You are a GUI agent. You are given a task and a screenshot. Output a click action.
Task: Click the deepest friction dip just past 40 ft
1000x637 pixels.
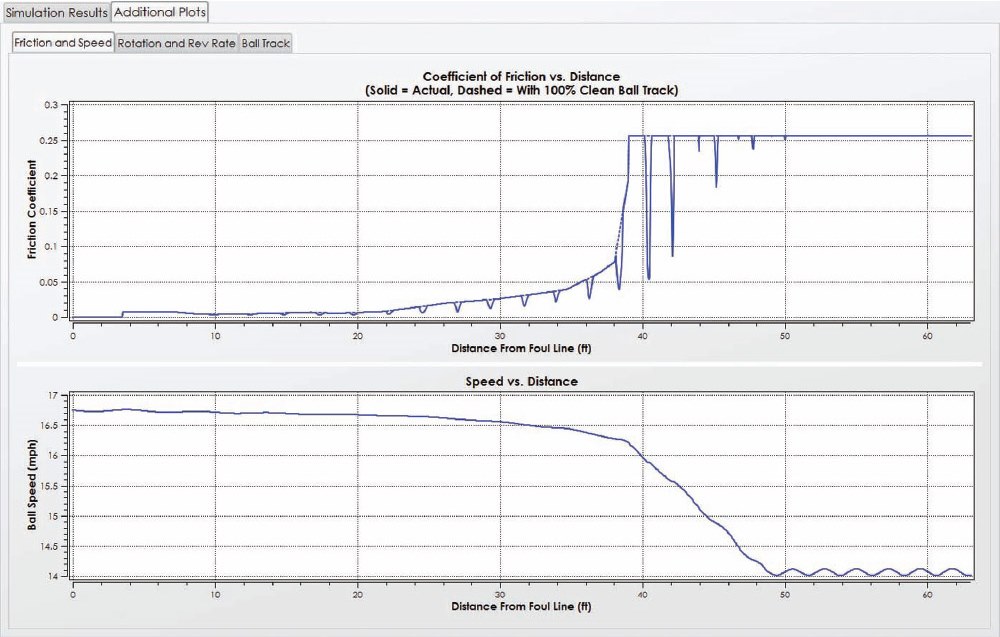coord(649,277)
